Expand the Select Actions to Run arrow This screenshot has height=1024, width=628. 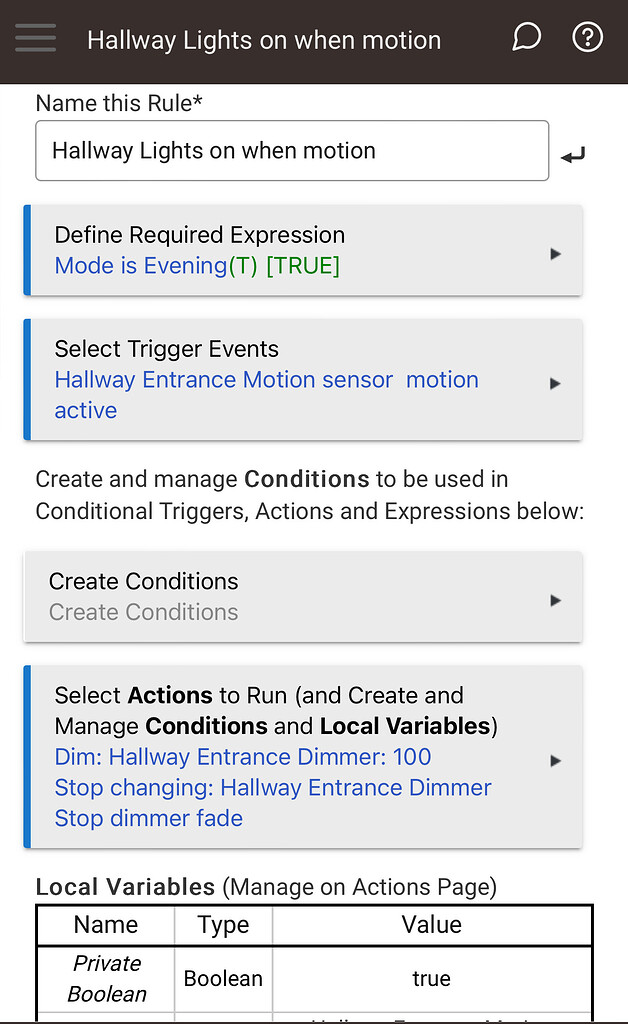556,760
